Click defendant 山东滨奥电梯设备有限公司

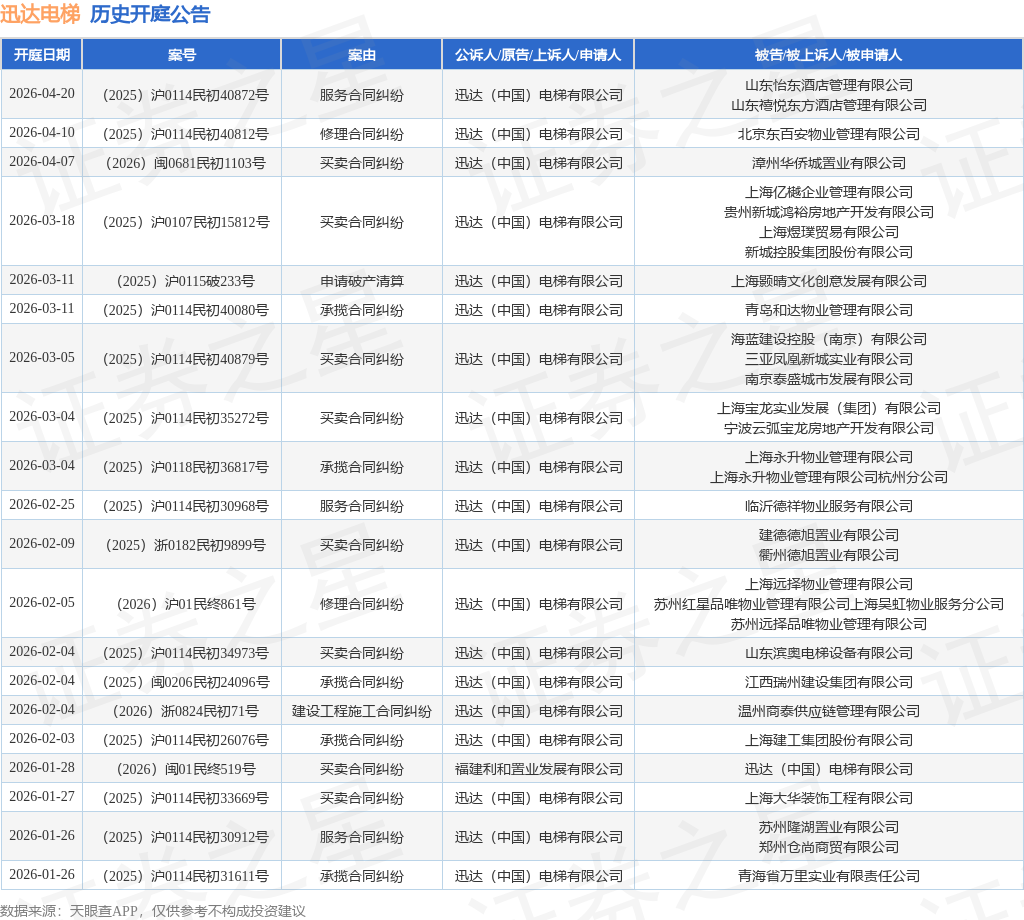click(x=829, y=653)
